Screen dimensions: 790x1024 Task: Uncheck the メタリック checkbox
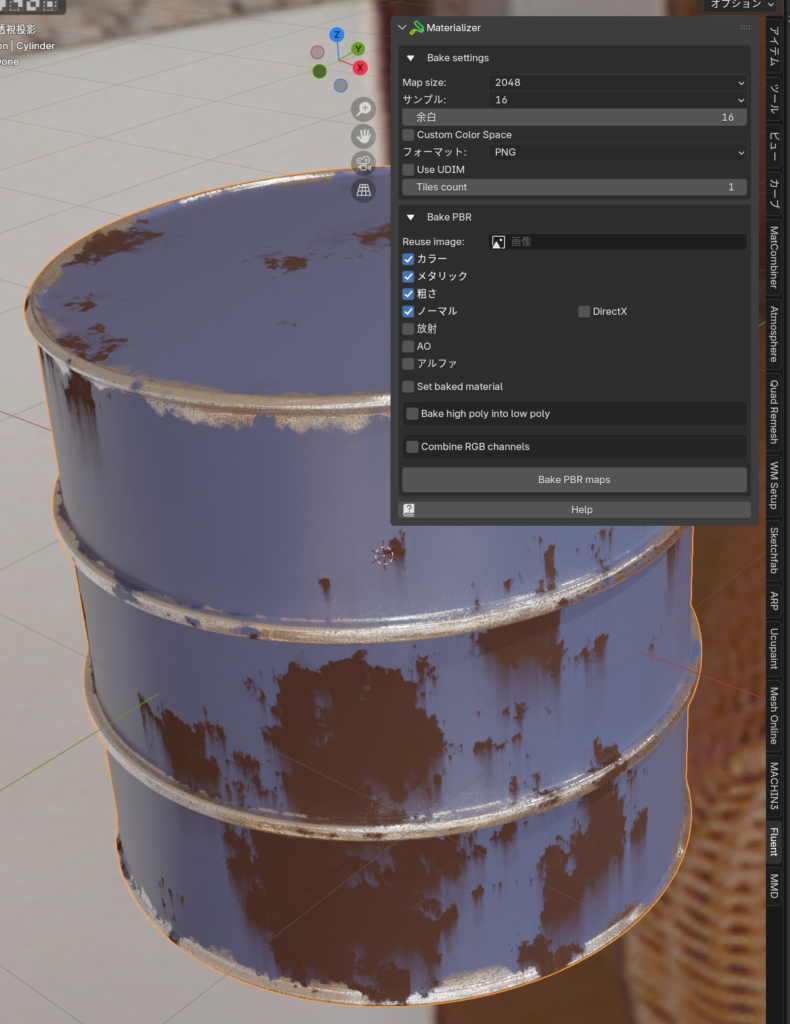click(408, 276)
